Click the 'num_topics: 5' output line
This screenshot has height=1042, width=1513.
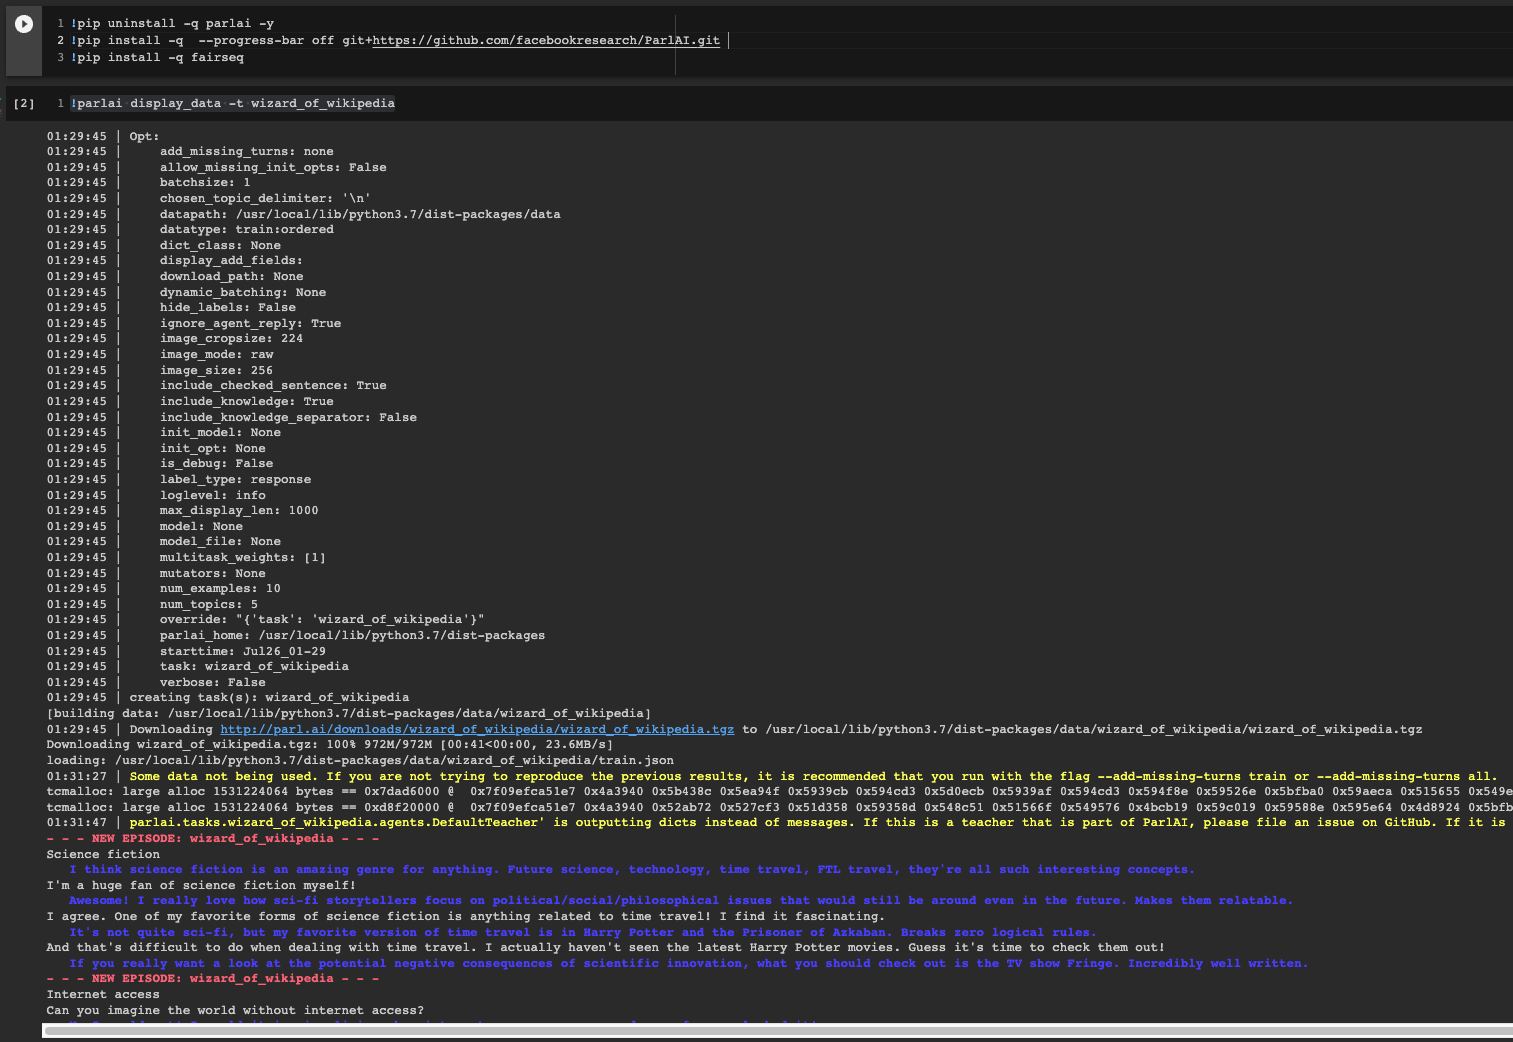pyautogui.click(x=209, y=604)
